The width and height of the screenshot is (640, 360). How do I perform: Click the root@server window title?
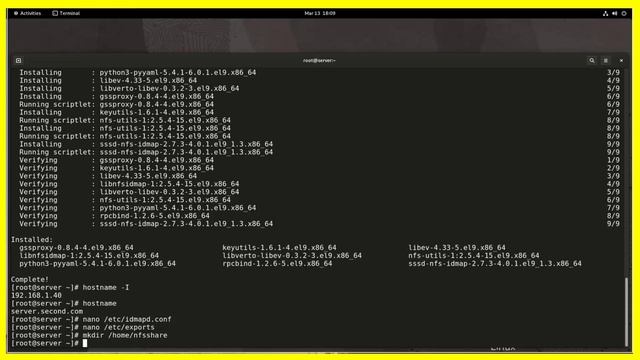(x=319, y=60)
